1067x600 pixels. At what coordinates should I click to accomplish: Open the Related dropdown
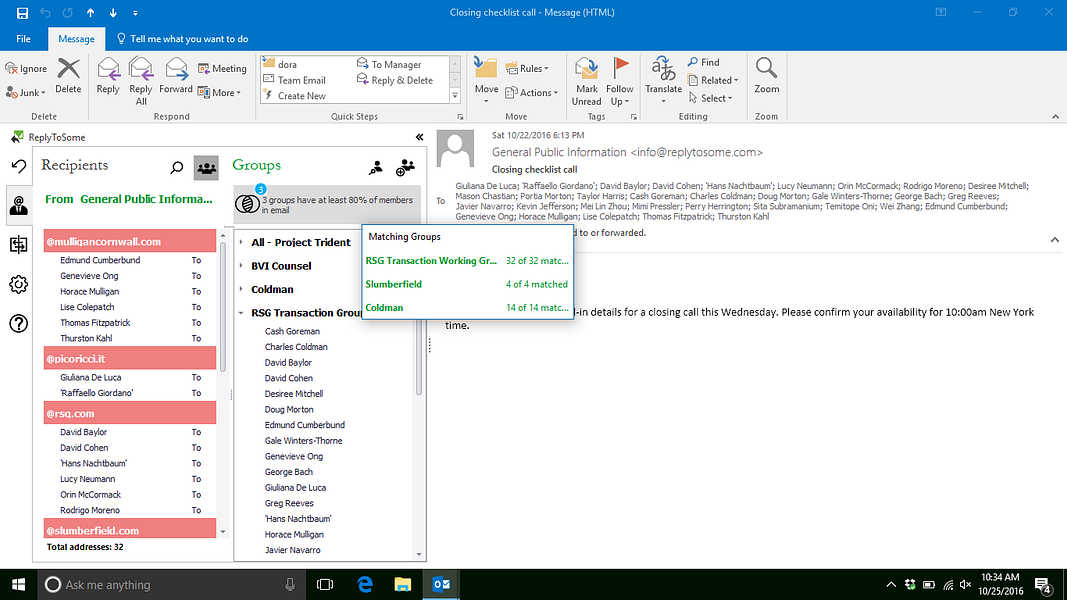[x=712, y=80]
